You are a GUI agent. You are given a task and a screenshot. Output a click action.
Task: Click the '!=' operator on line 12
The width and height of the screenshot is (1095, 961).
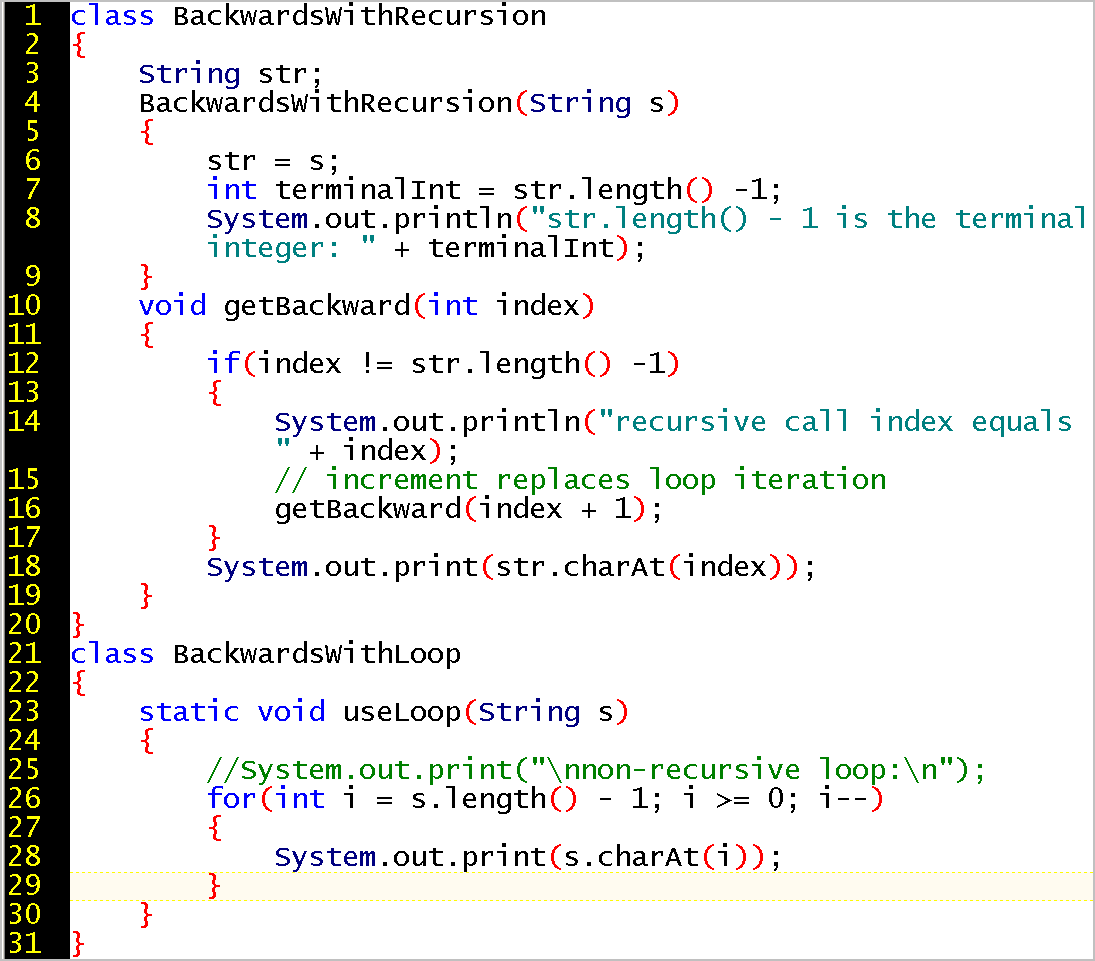[x=376, y=364]
